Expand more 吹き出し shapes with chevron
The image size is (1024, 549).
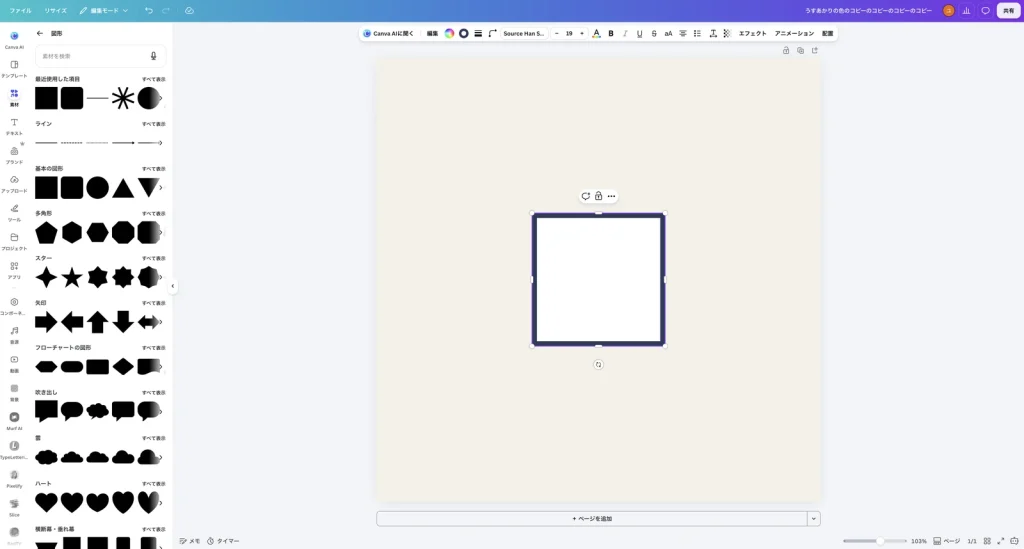click(x=161, y=411)
